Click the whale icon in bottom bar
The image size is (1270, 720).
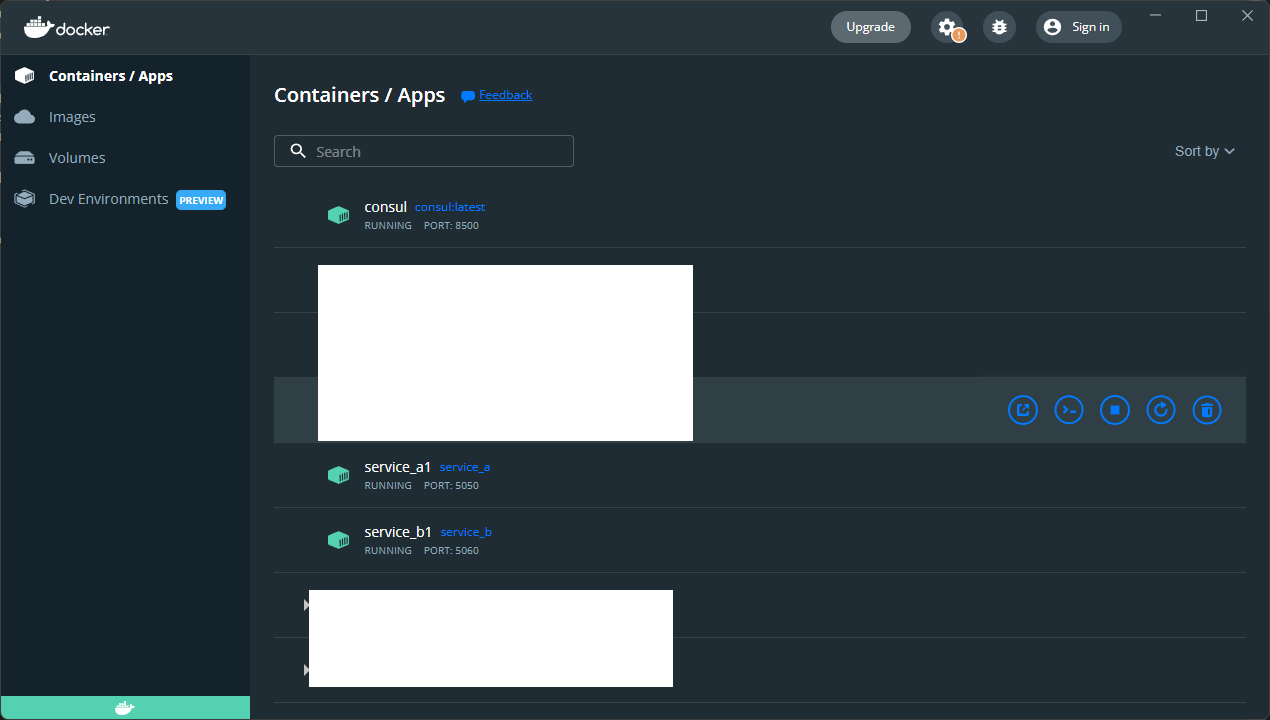coord(124,708)
